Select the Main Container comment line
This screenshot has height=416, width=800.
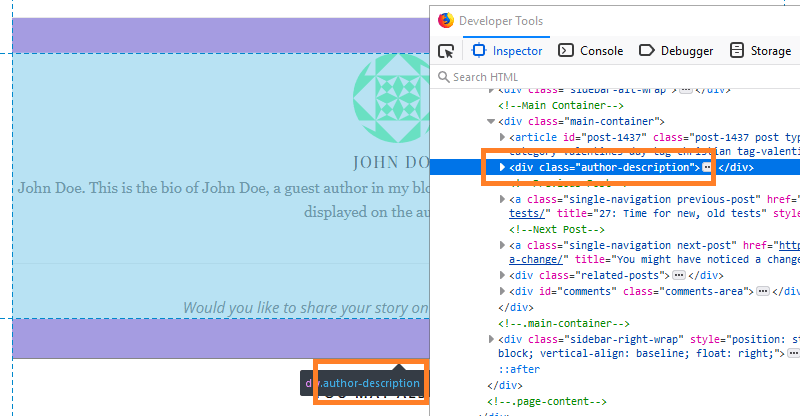click(x=561, y=106)
